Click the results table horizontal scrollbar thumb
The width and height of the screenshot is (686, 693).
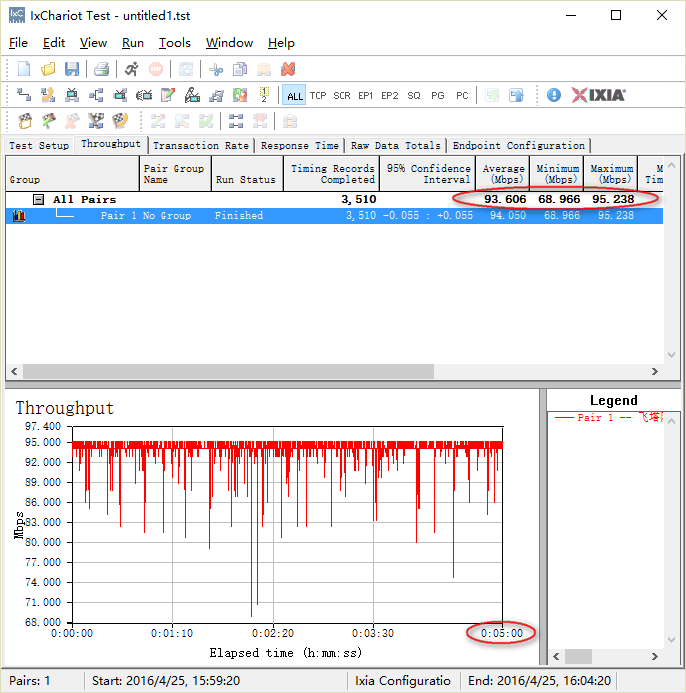point(228,371)
